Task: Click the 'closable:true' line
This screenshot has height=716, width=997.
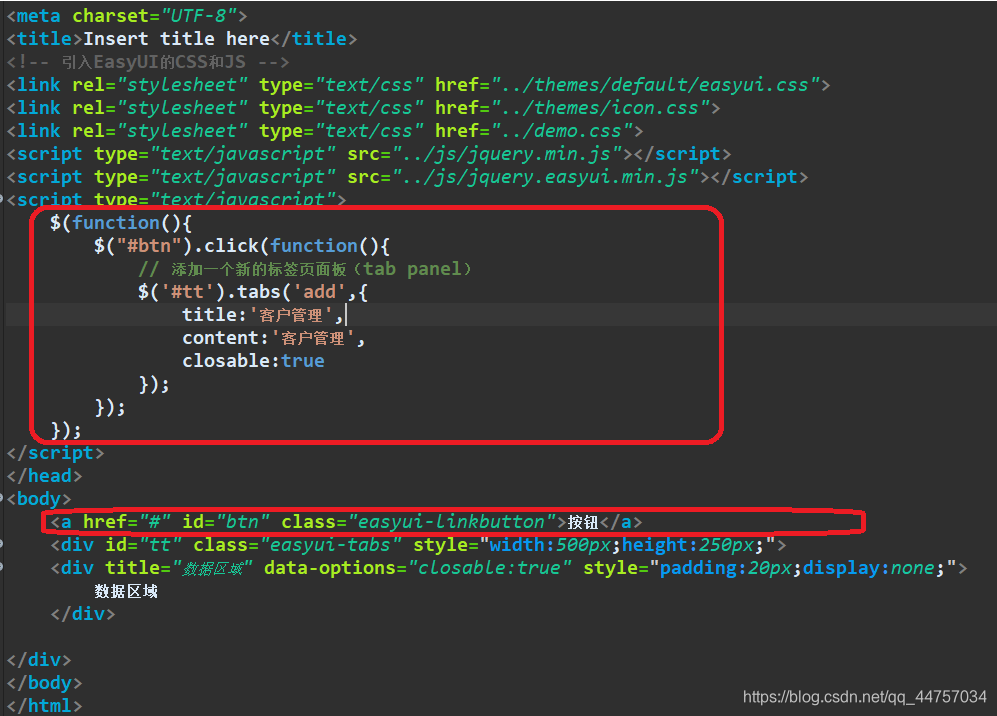Action: (x=253, y=361)
